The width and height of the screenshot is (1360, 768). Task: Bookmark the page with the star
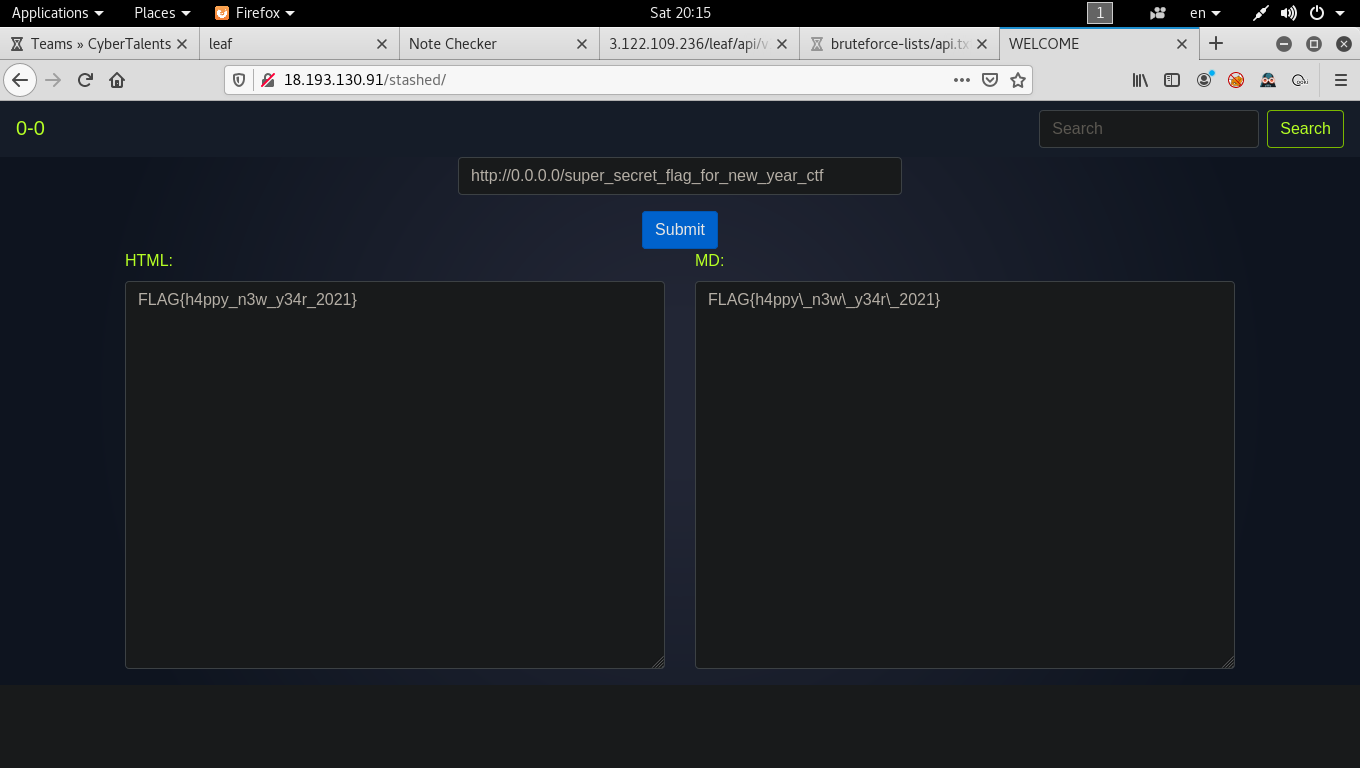tap(1018, 80)
